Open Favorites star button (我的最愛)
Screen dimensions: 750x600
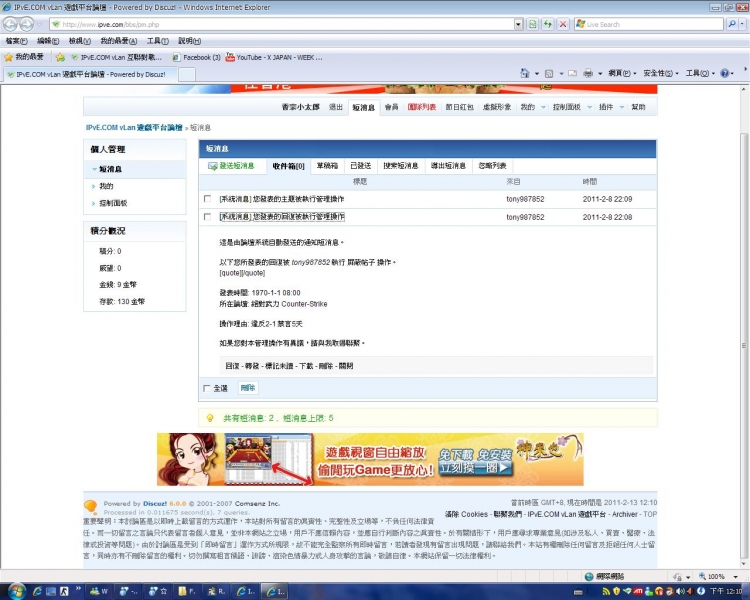(24, 57)
